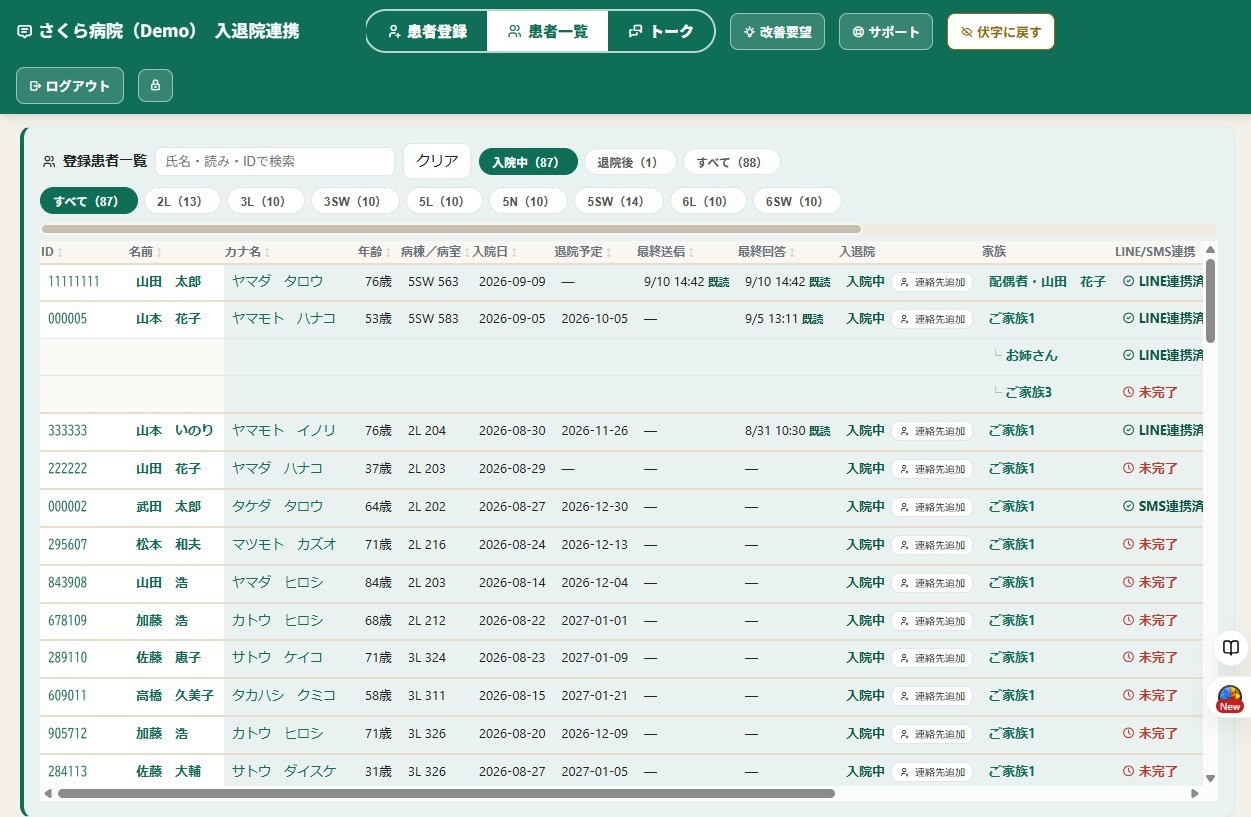Click the lock icon button
Viewport: 1251px width, 817px height.
(155, 85)
